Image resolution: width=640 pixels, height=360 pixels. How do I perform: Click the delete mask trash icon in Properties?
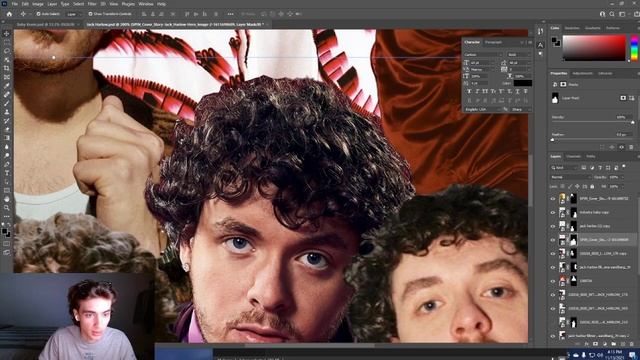631,147
